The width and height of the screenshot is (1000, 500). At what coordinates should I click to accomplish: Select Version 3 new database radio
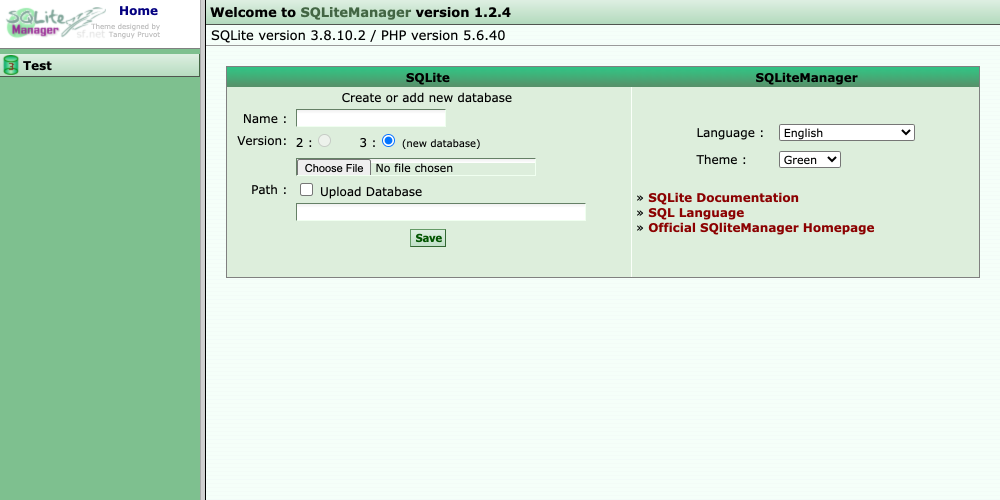click(389, 141)
